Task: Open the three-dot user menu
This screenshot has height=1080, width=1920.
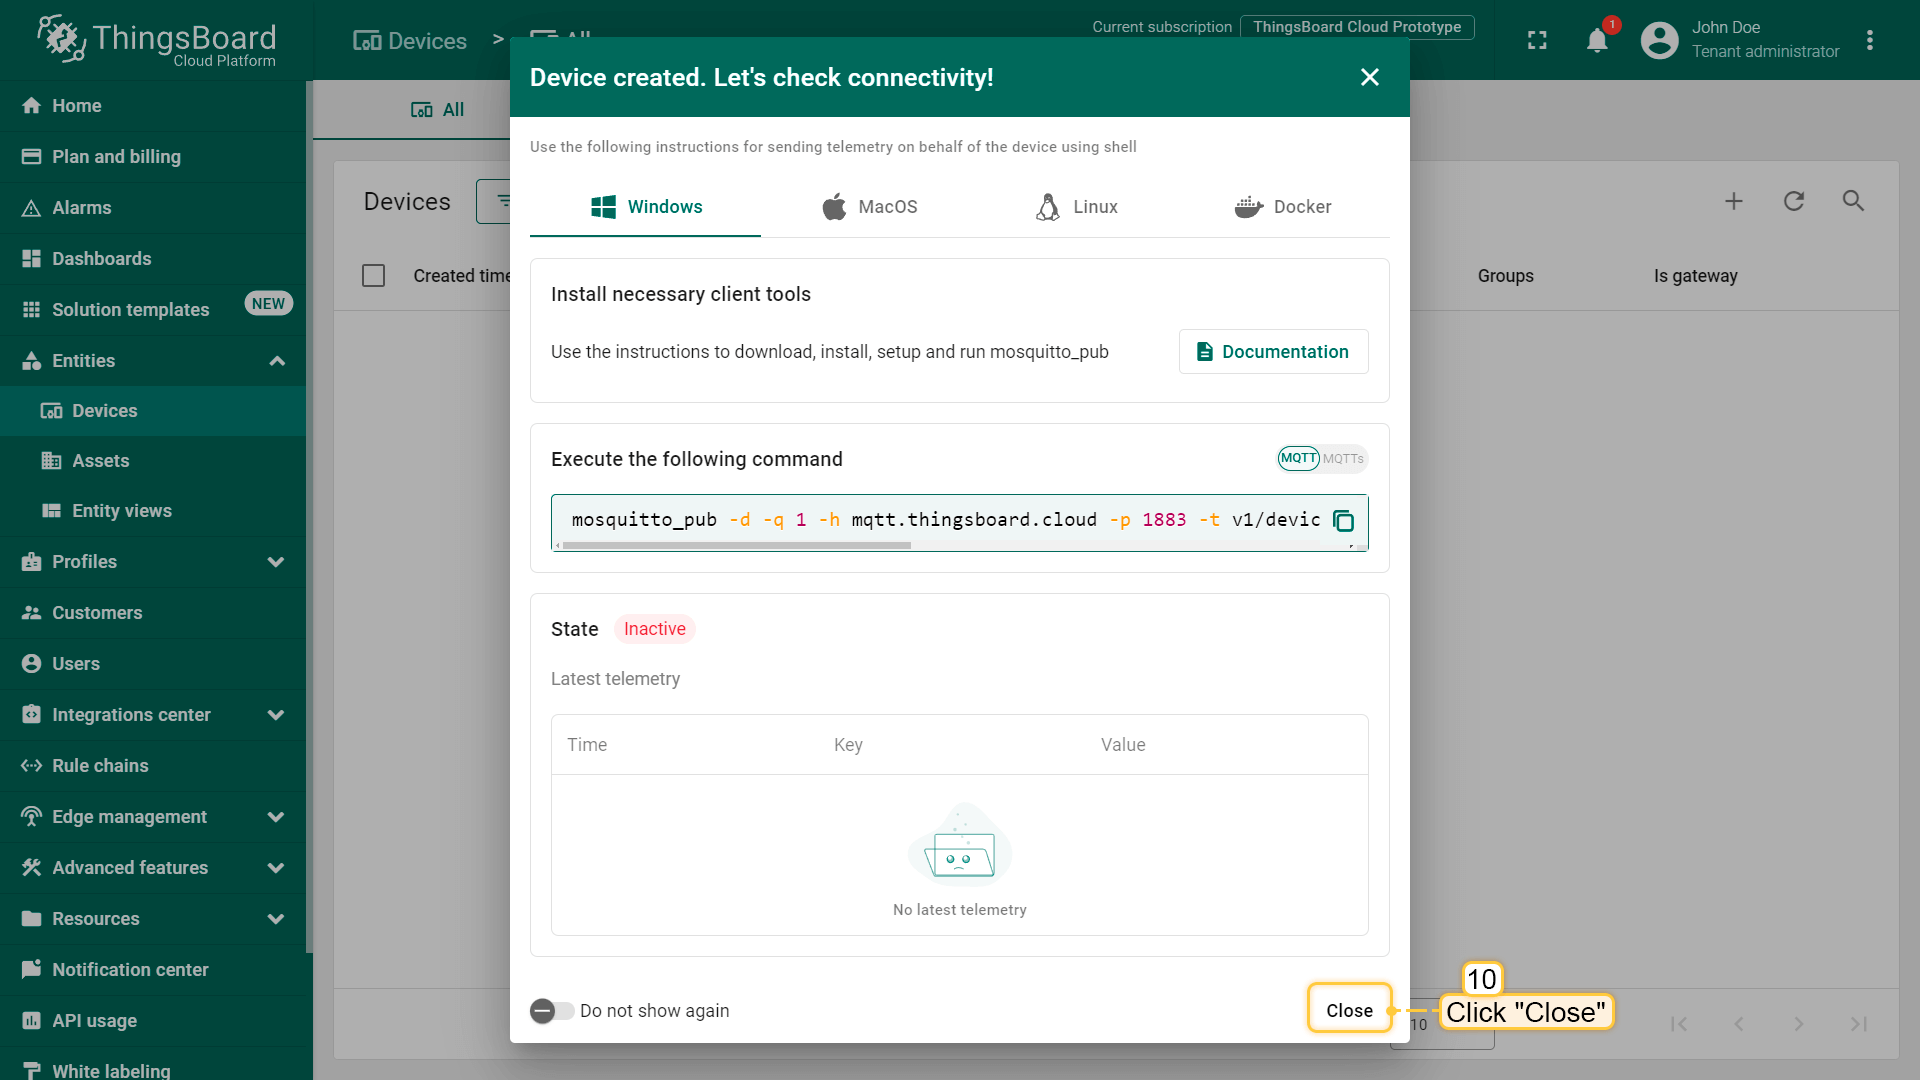Action: 1869,40
